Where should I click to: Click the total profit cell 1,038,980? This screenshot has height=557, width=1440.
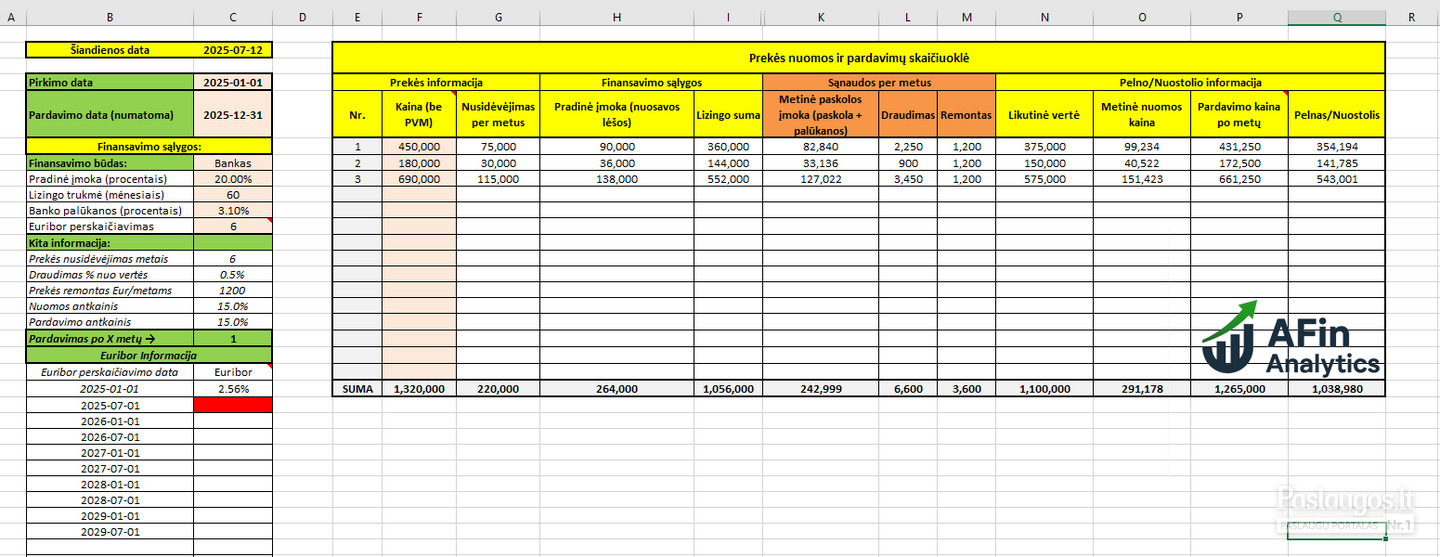tap(1336, 388)
